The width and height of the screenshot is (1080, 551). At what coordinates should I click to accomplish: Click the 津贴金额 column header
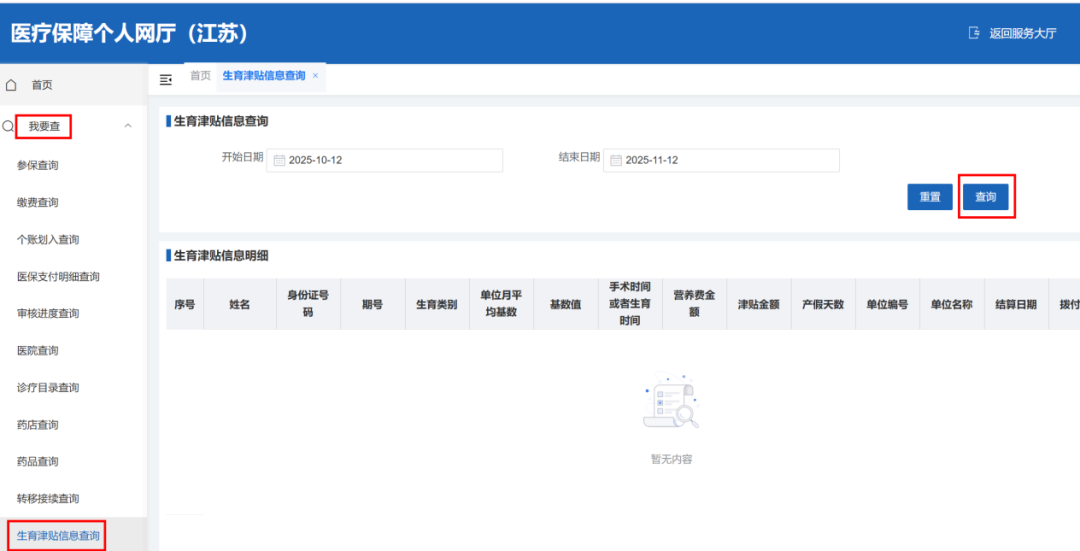pos(758,304)
